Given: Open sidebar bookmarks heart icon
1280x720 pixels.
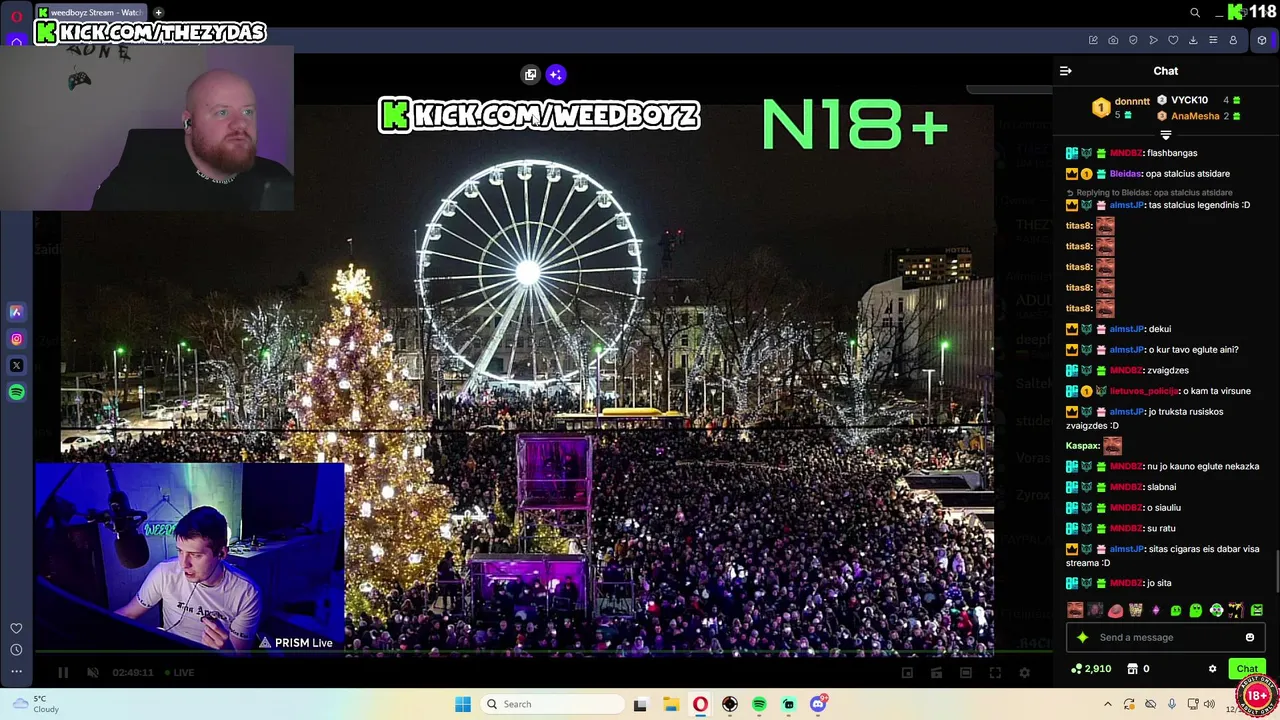Looking at the screenshot, I should pyautogui.click(x=16, y=628).
